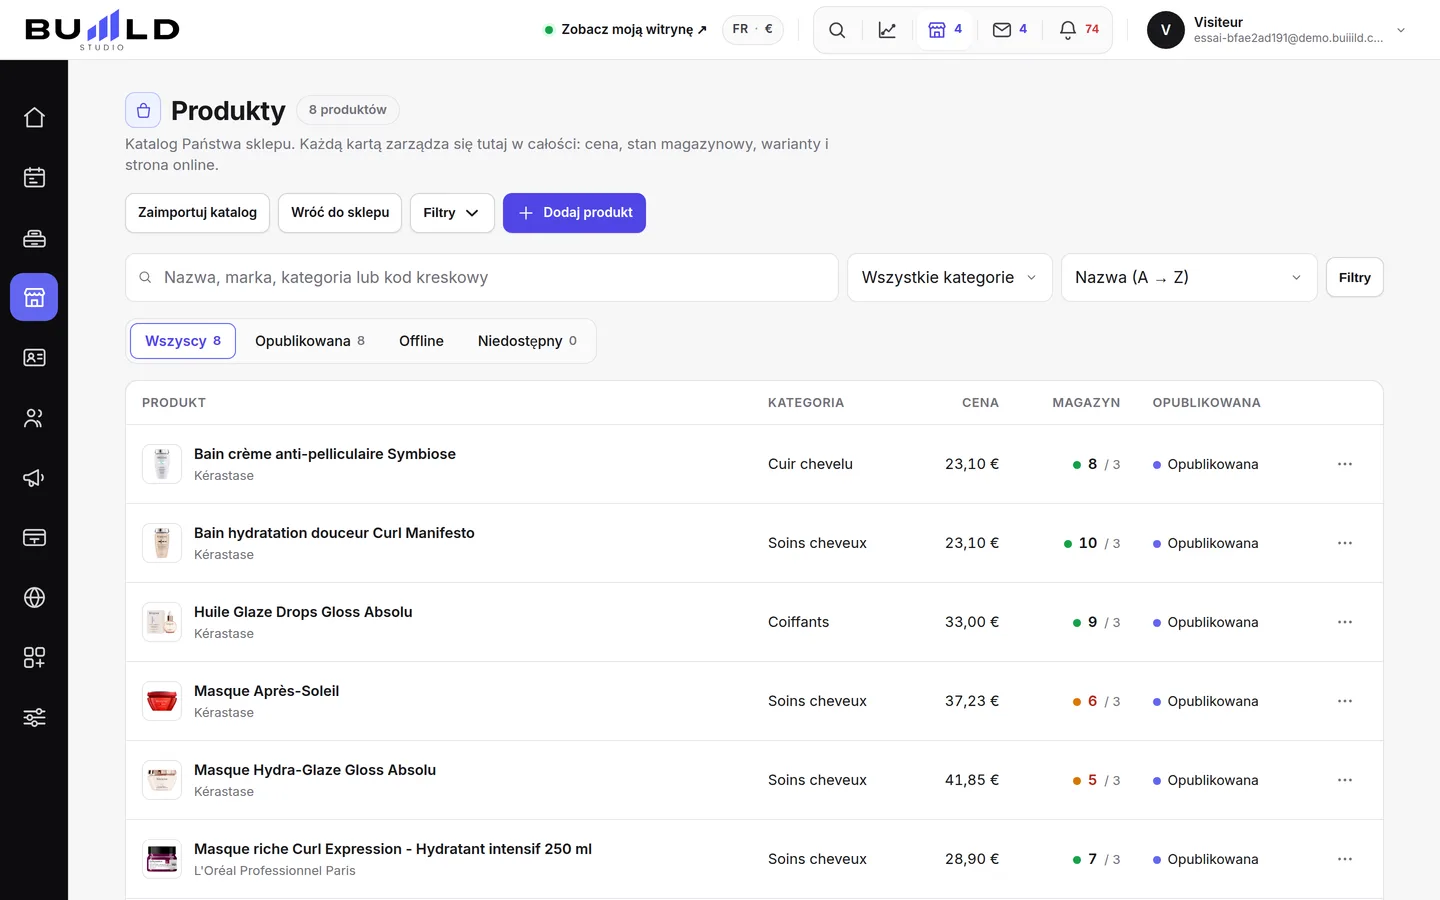Viewport: 1440px width, 900px height.
Task: Open the notifications bell with 74 alerts
Action: point(1079,30)
